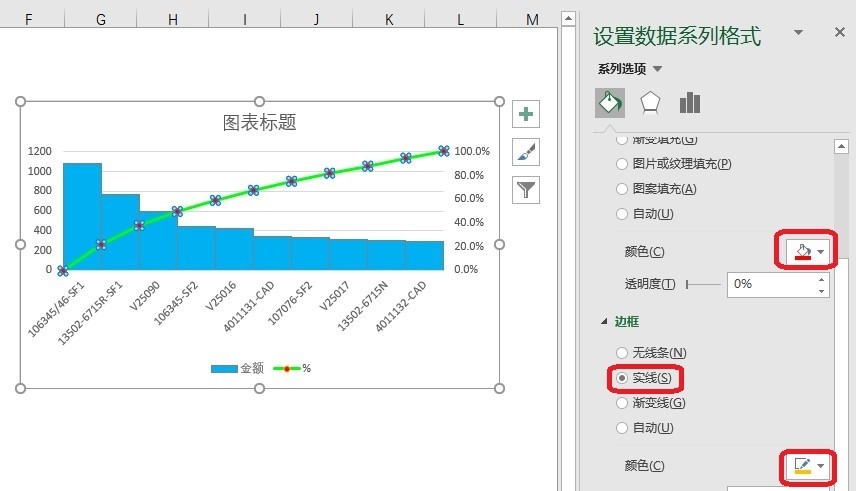This screenshot has height=491, width=856.
Task: Open the Fill & Line tab icon
Action: point(609,103)
